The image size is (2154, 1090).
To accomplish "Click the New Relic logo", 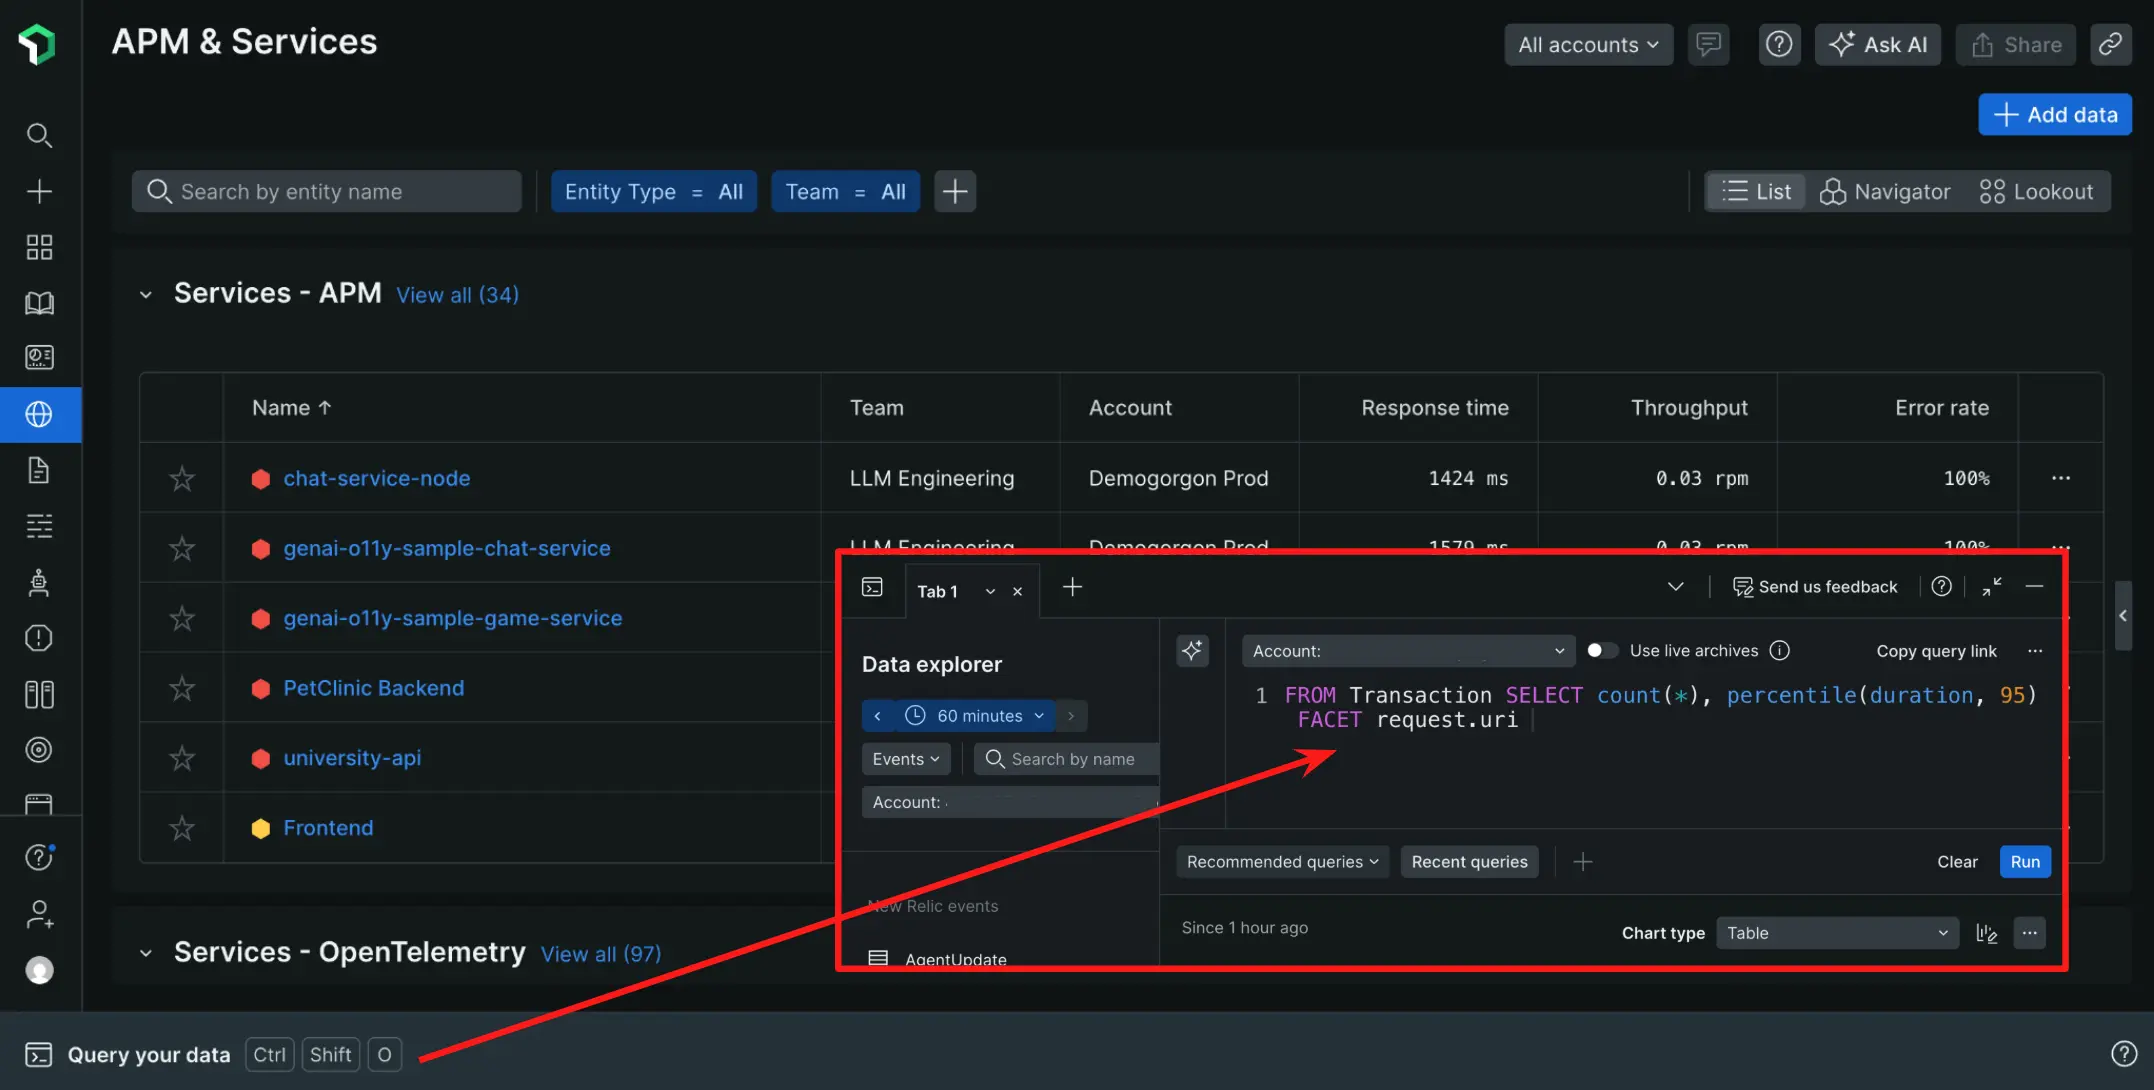I will (37, 43).
